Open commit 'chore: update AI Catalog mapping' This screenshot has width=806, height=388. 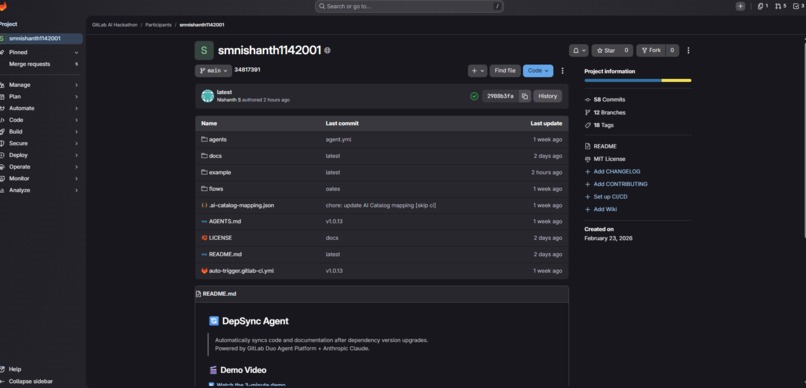pos(381,205)
